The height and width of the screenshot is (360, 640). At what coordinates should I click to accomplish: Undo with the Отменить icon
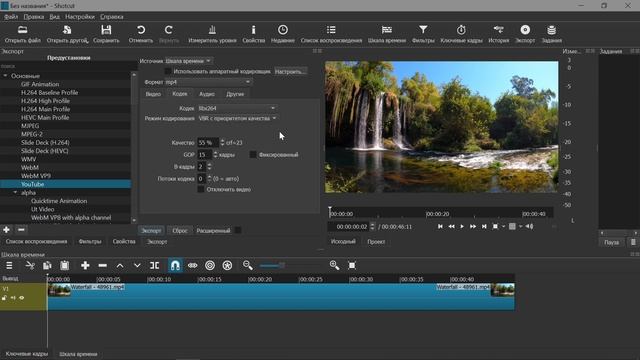point(140,34)
